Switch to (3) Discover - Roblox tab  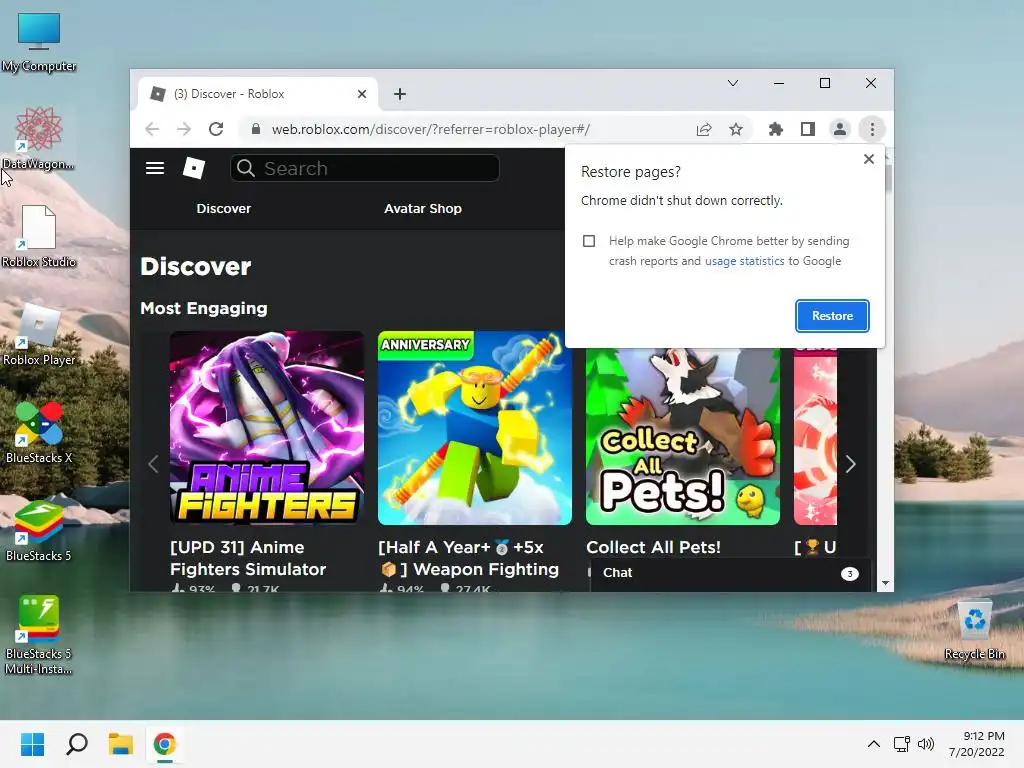pyautogui.click(x=259, y=94)
